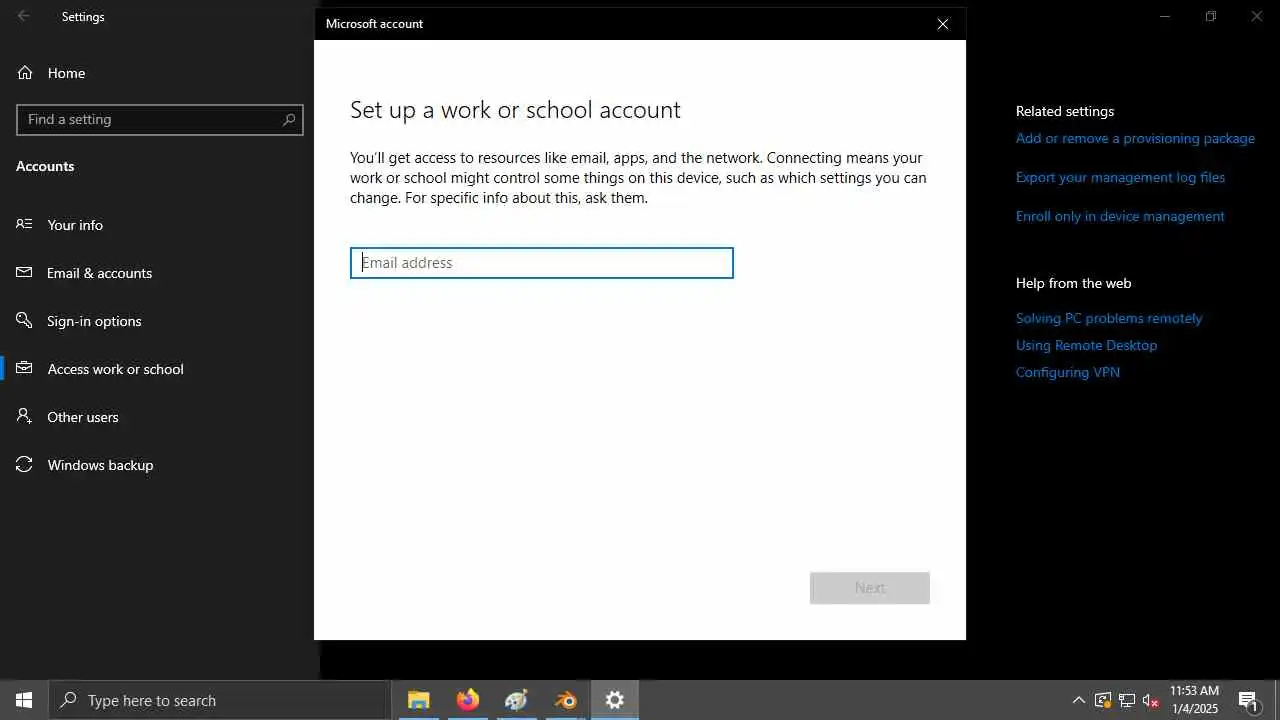Open Export your management log files link

click(x=1120, y=177)
